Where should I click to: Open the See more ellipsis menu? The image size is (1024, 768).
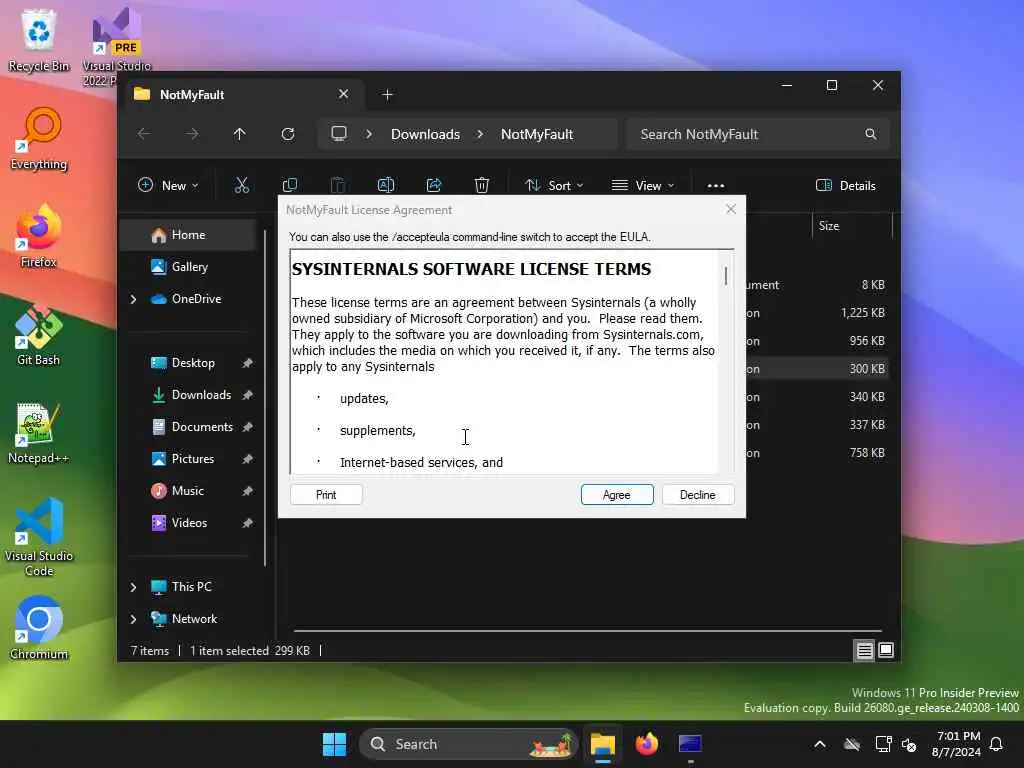click(716, 185)
